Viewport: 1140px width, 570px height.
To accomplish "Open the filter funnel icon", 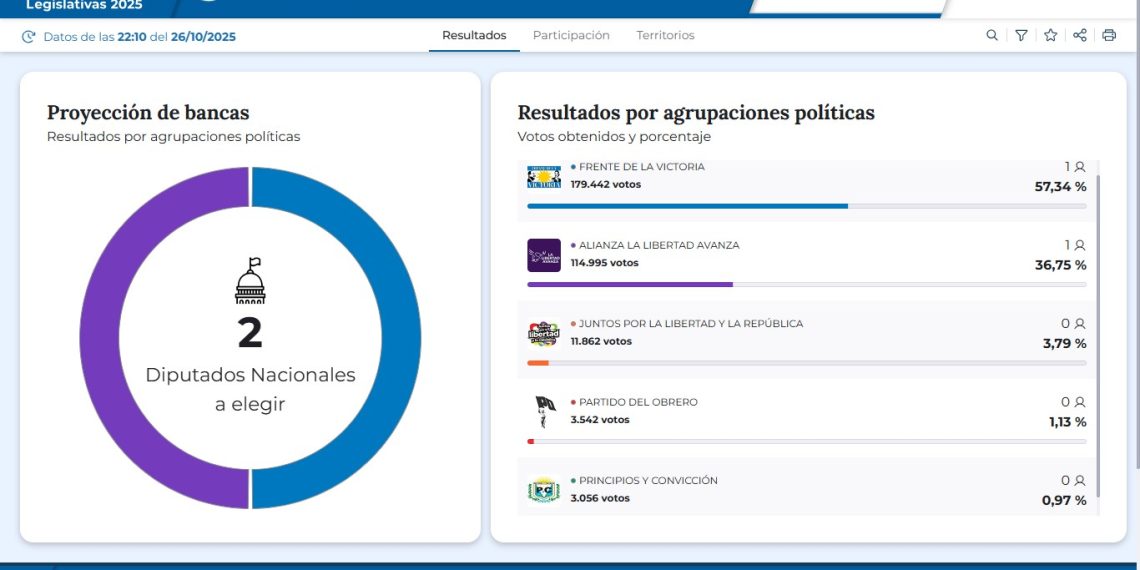I will 1021,35.
